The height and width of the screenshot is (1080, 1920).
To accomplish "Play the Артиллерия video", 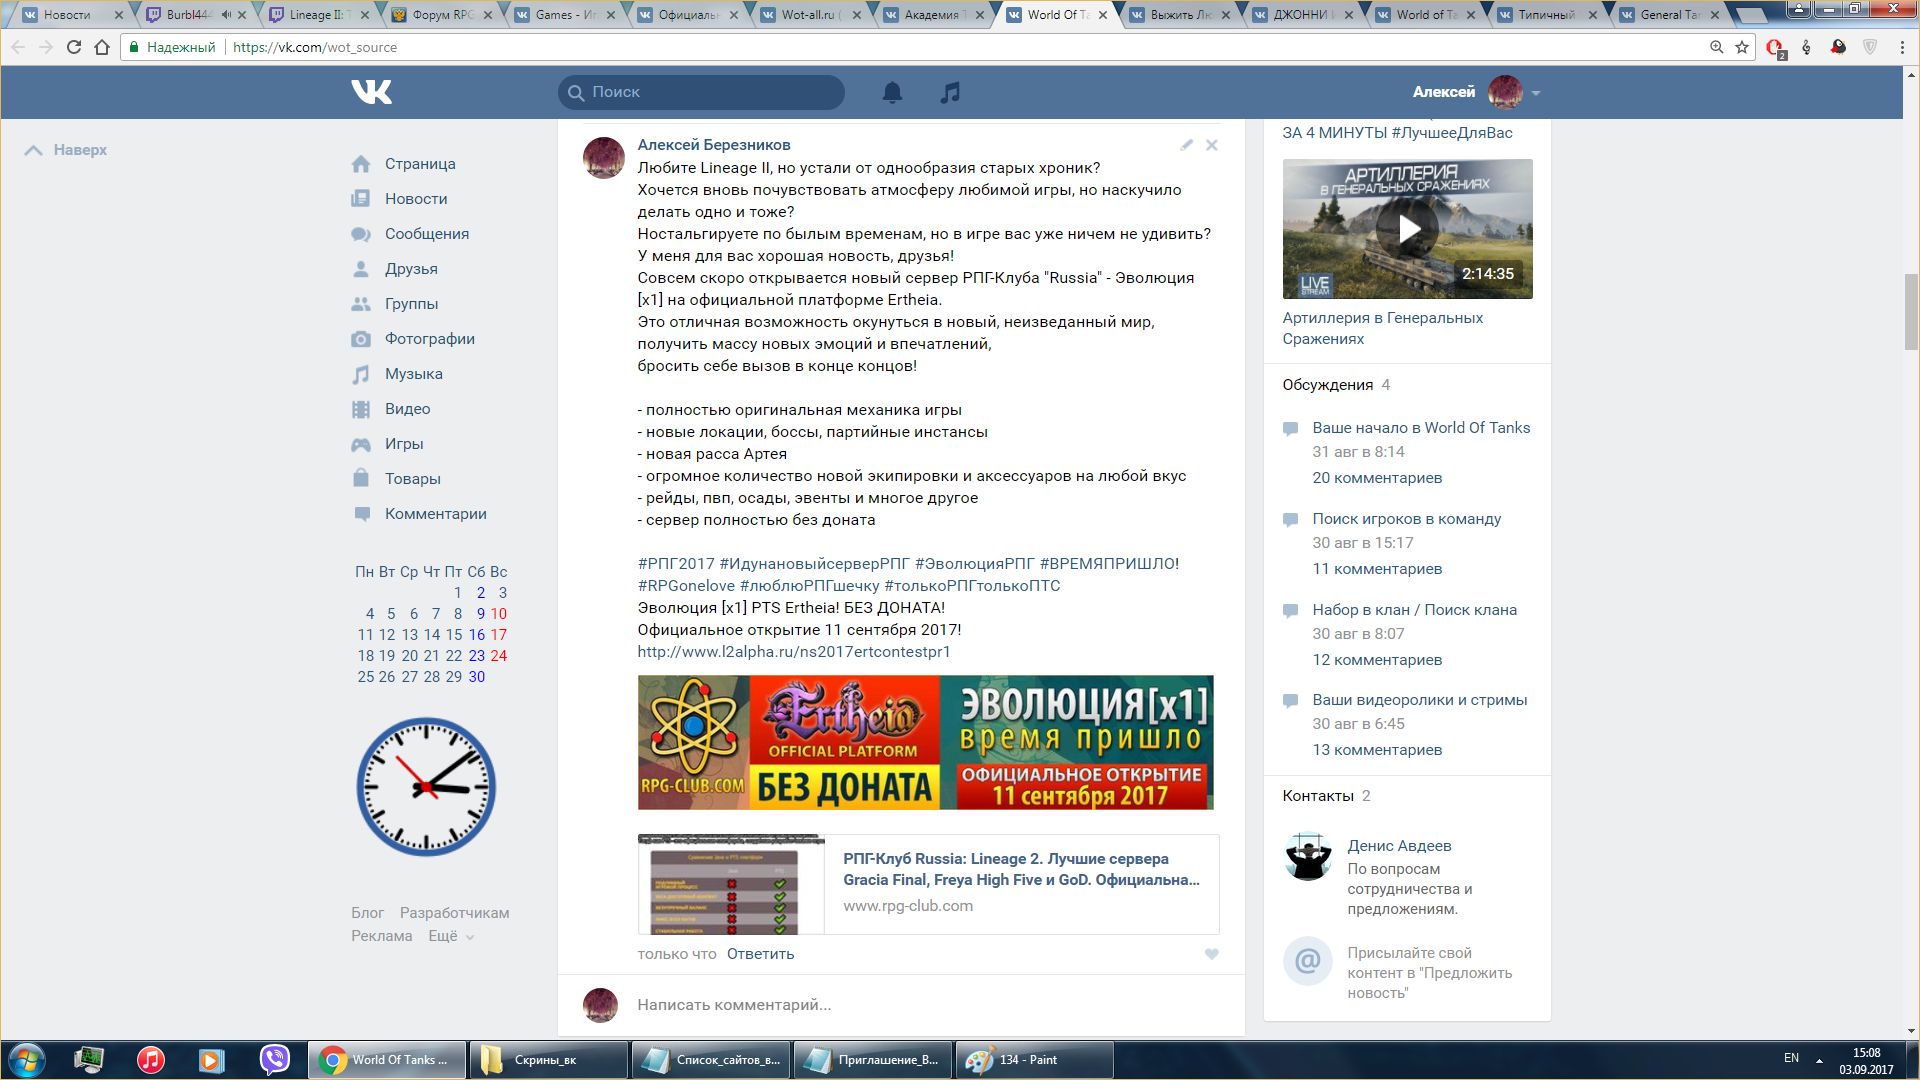I will [x=1408, y=229].
